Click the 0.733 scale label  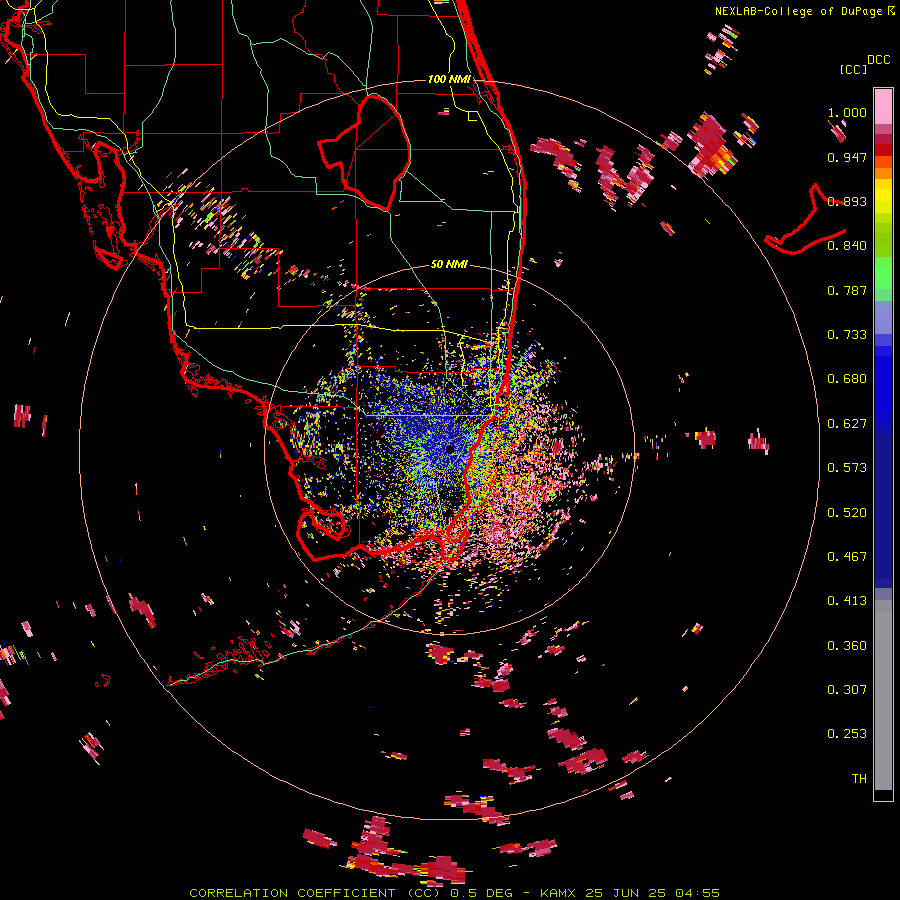click(847, 335)
